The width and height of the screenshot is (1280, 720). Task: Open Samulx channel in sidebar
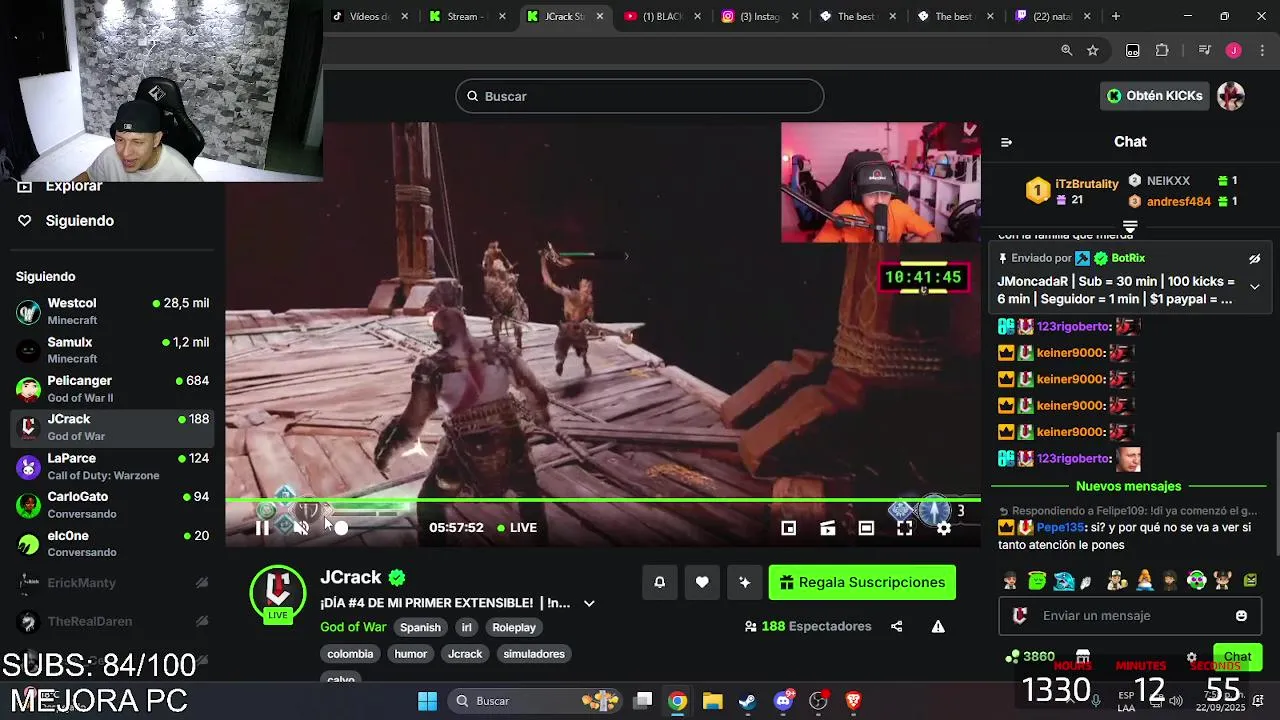(113, 350)
